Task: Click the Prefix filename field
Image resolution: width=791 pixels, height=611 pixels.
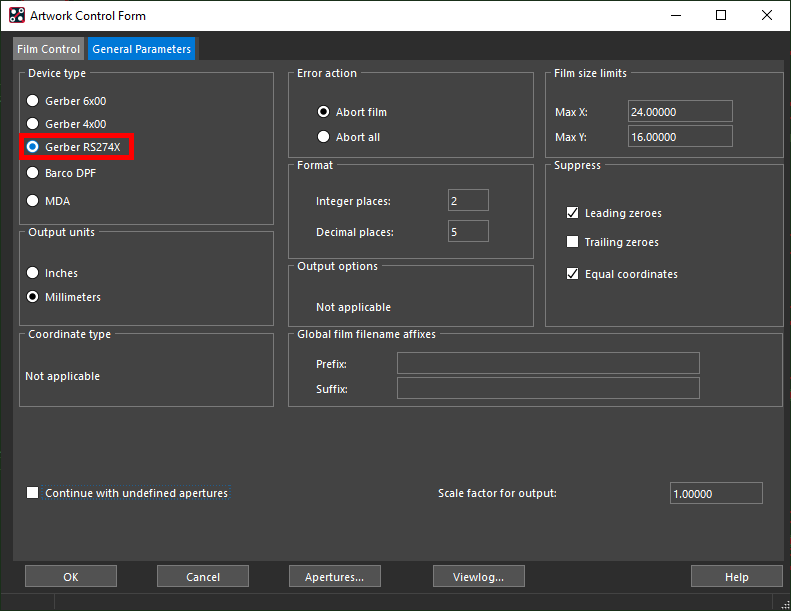Action: (x=548, y=363)
